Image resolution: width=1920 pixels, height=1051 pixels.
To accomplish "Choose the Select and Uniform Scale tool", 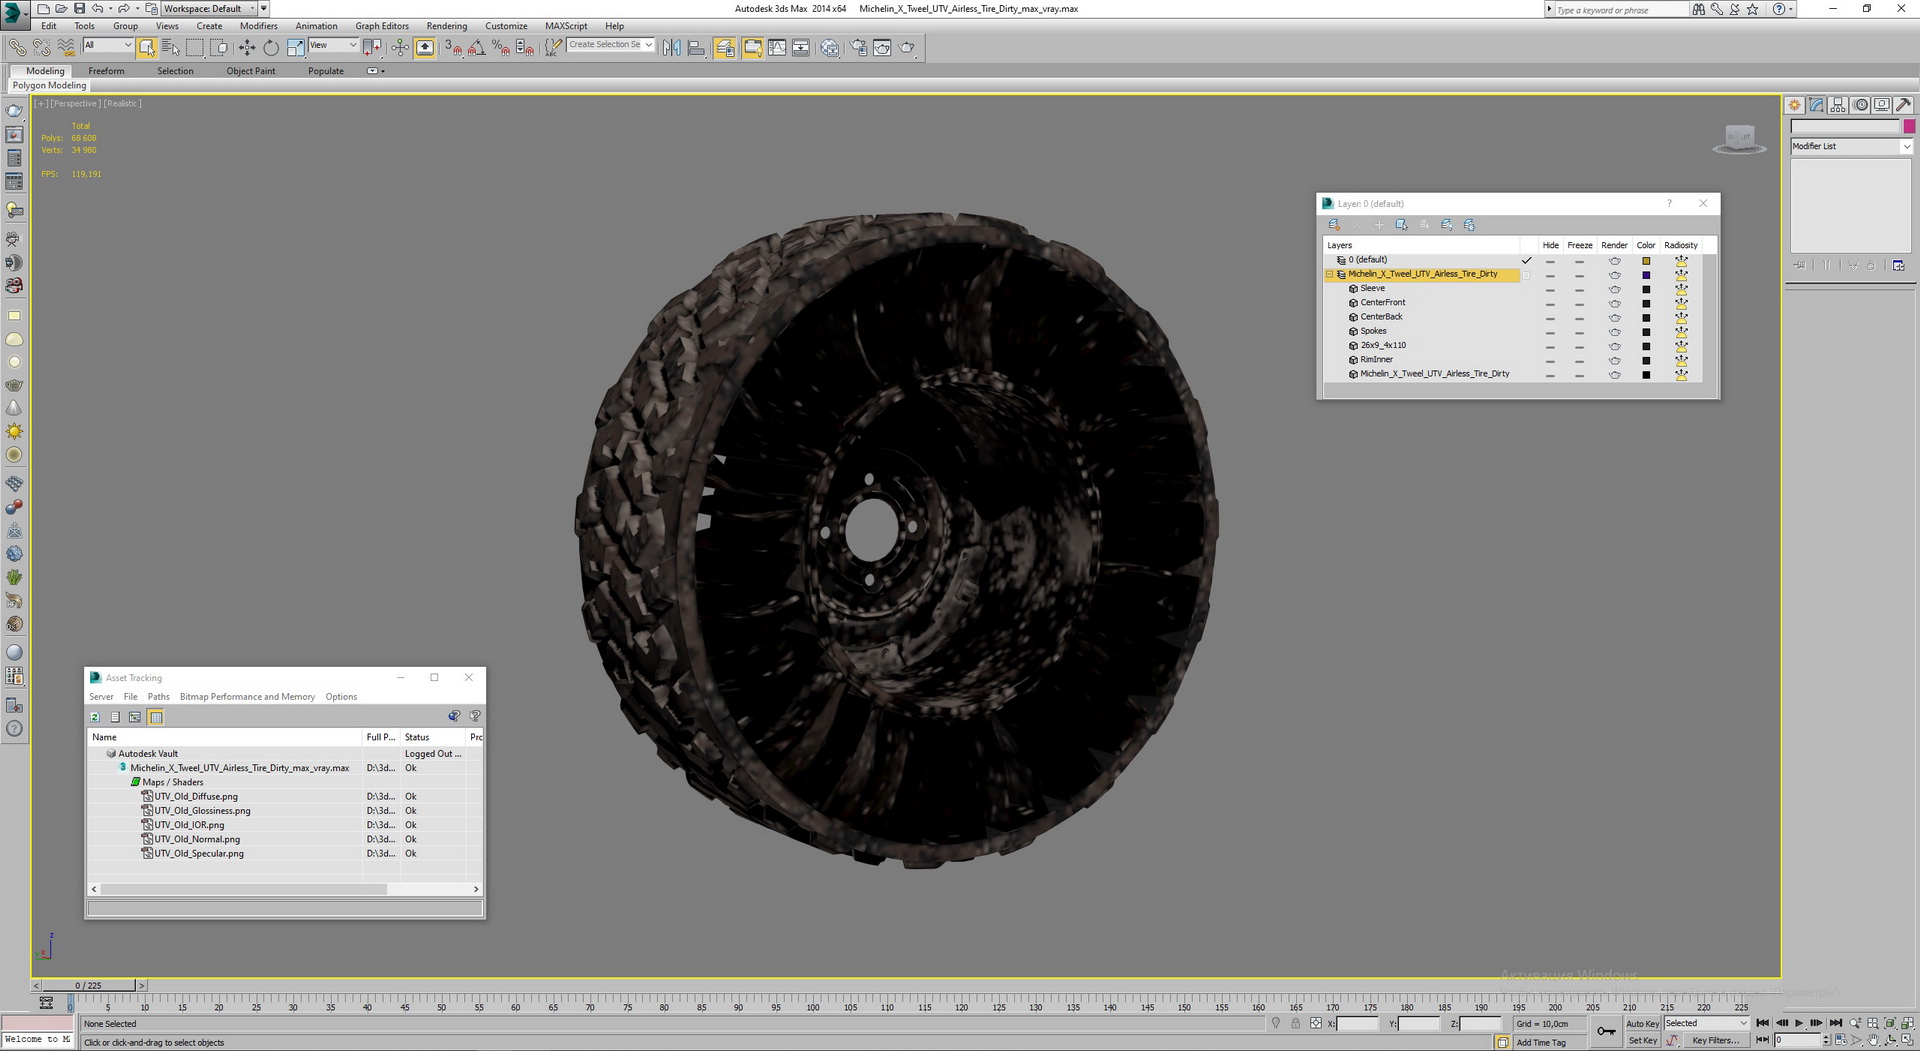I will (x=295, y=47).
